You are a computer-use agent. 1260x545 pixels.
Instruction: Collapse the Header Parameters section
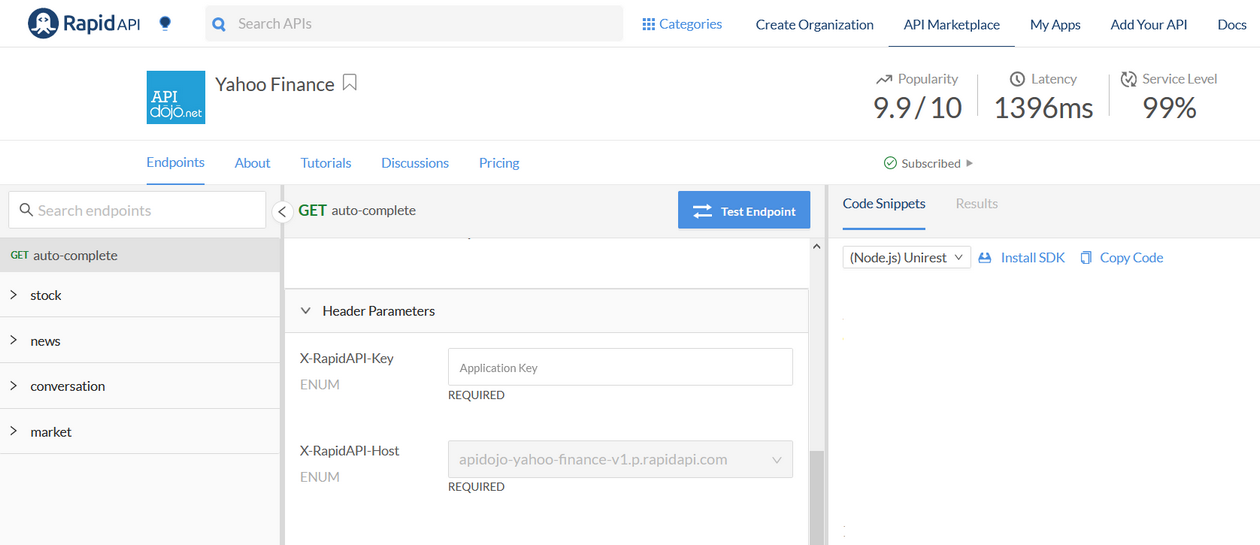coord(306,311)
